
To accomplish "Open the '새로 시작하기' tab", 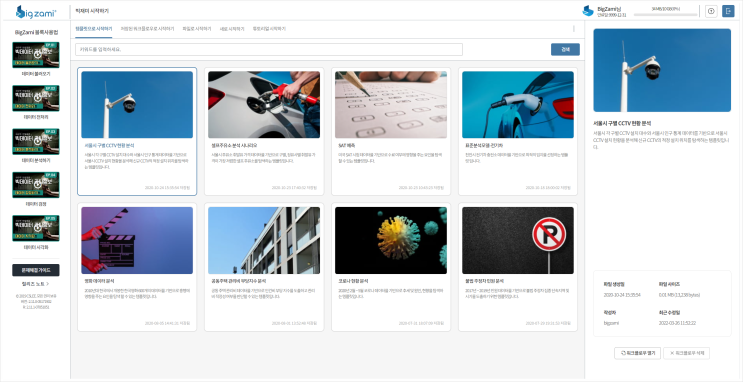I will (232, 29).
